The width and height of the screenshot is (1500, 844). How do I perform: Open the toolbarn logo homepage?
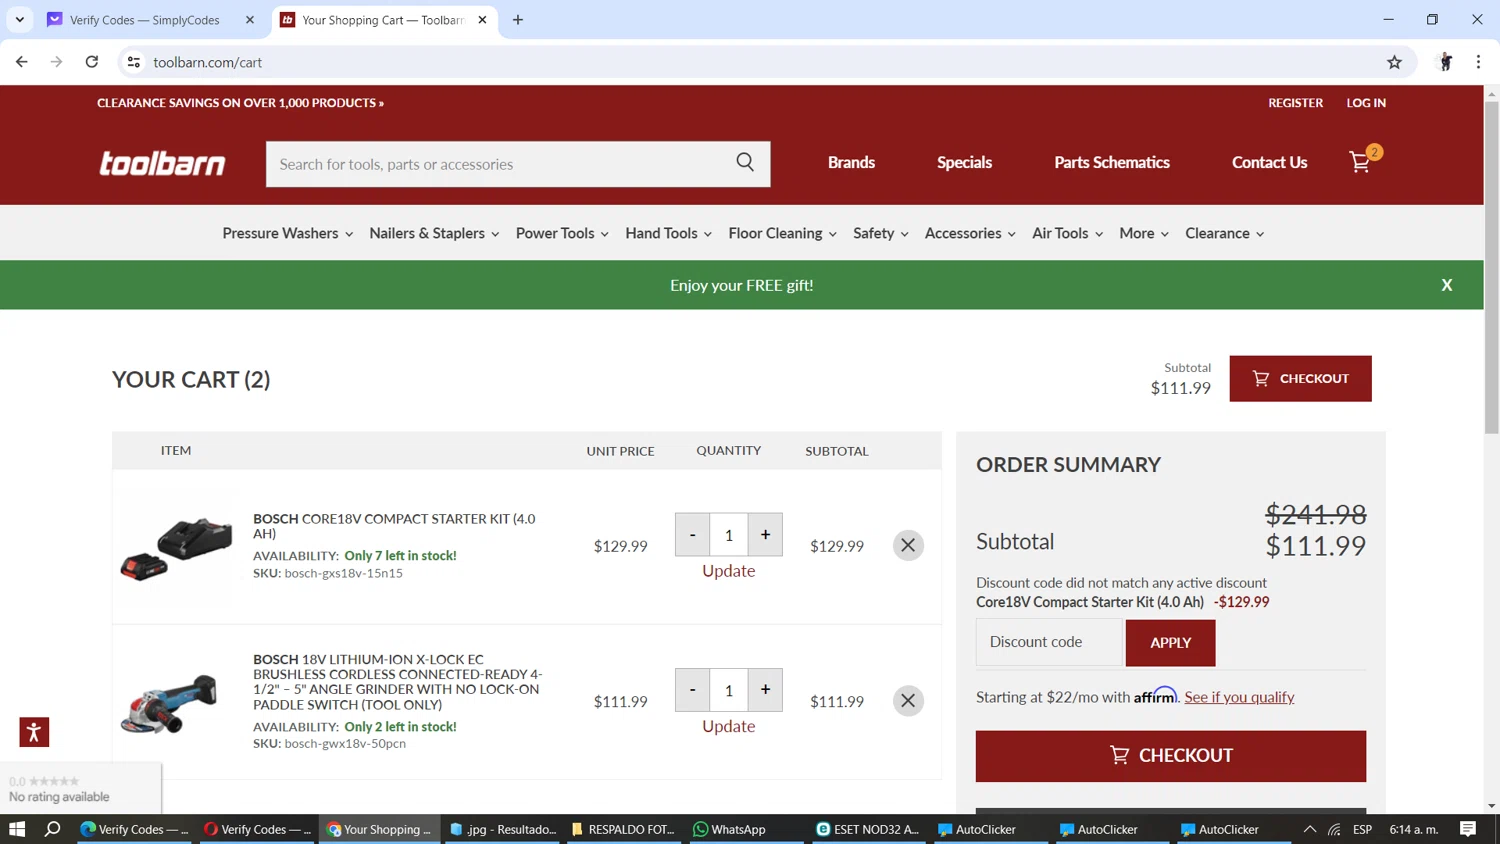click(162, 163)
